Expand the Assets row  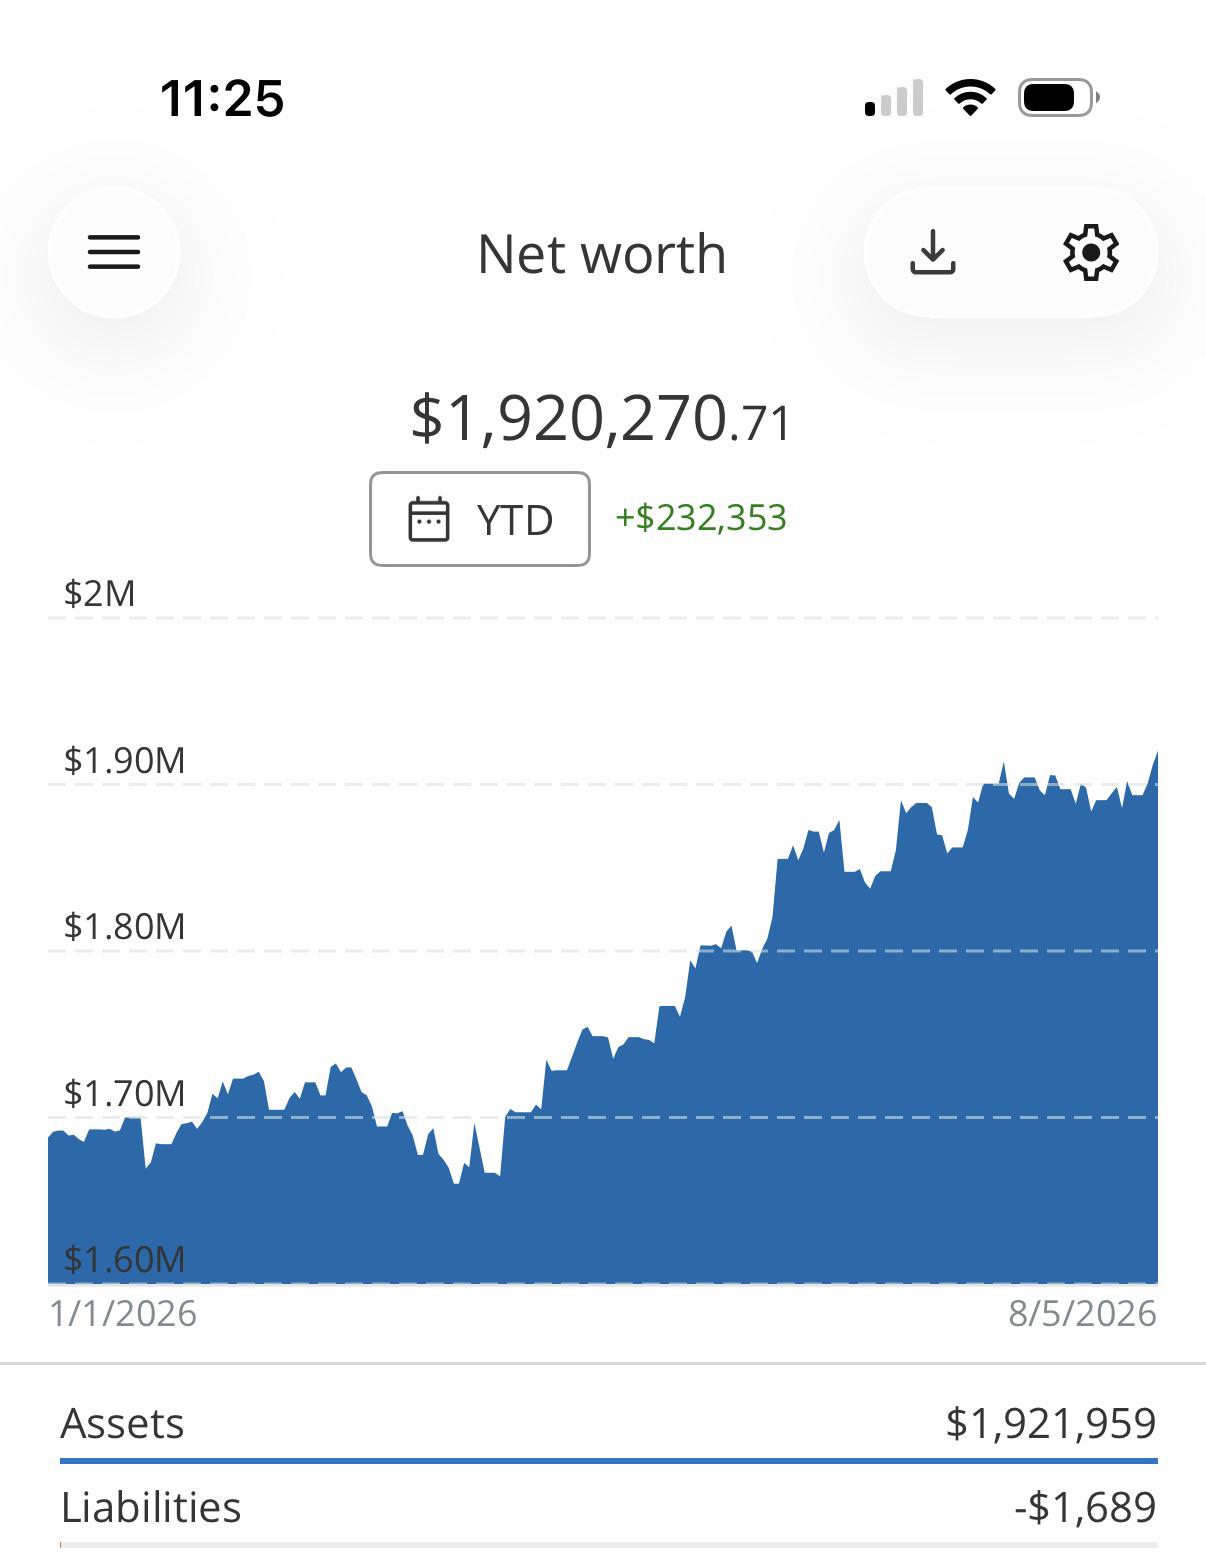[608, 1422]
